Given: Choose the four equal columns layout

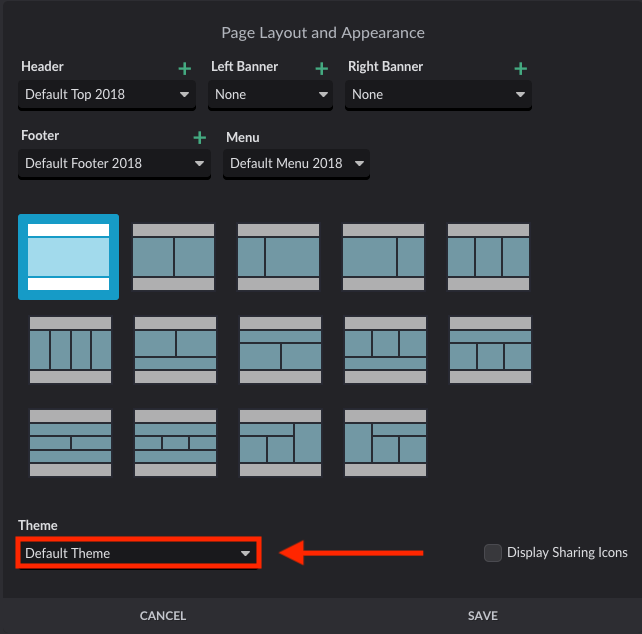Looking at the screenshot, I should 70,350.
